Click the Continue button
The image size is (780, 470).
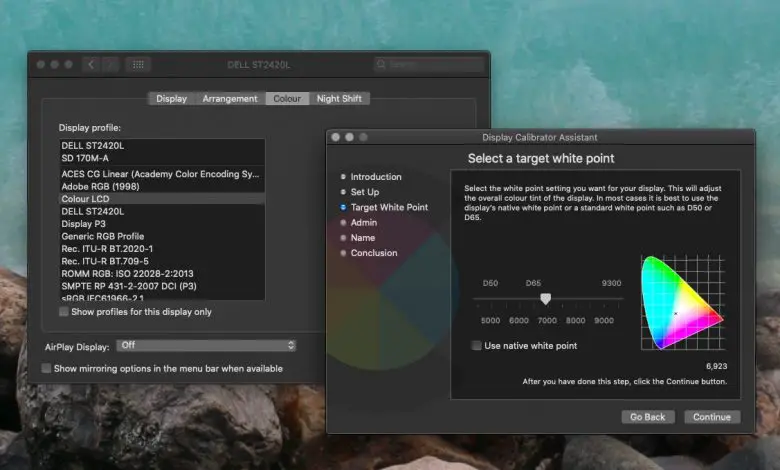pos(712,417)
